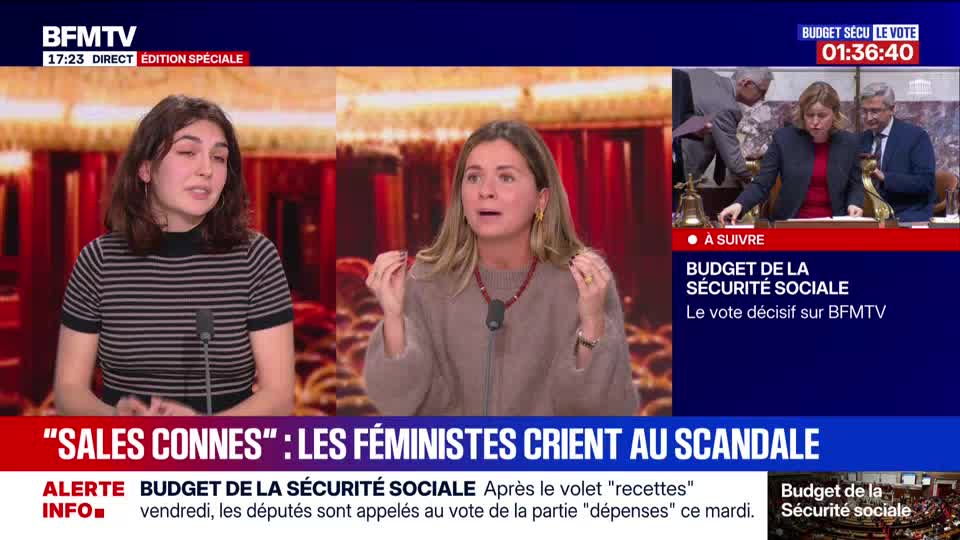Click 'Le vote décisif sur BFMTV' text

pos(786,312)
